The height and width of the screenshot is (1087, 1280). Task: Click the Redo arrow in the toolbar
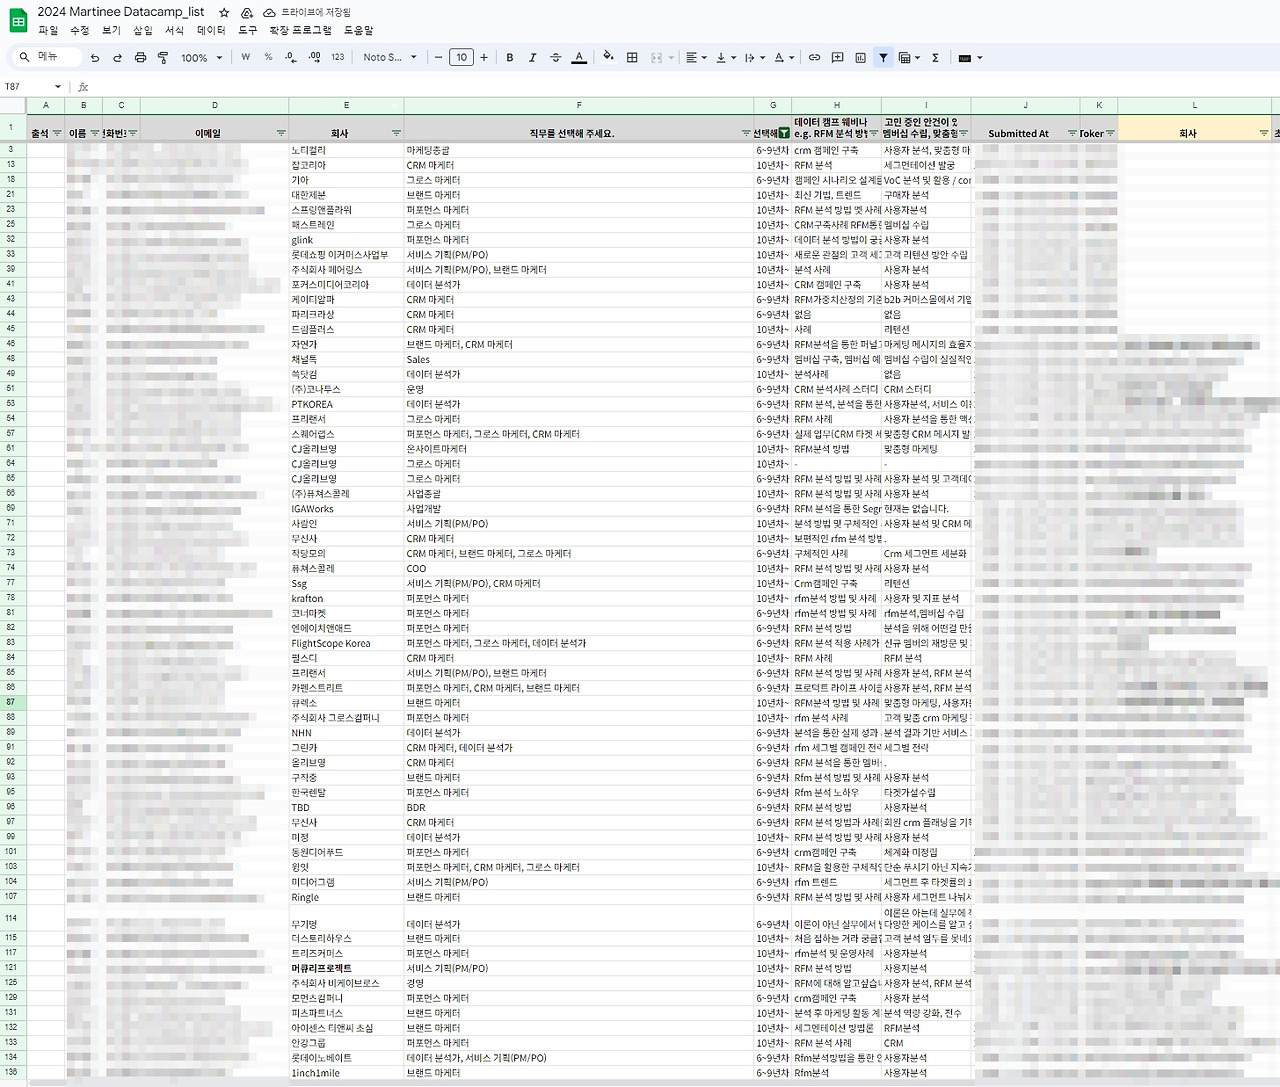pyautogui.click(x=117, y=58)
